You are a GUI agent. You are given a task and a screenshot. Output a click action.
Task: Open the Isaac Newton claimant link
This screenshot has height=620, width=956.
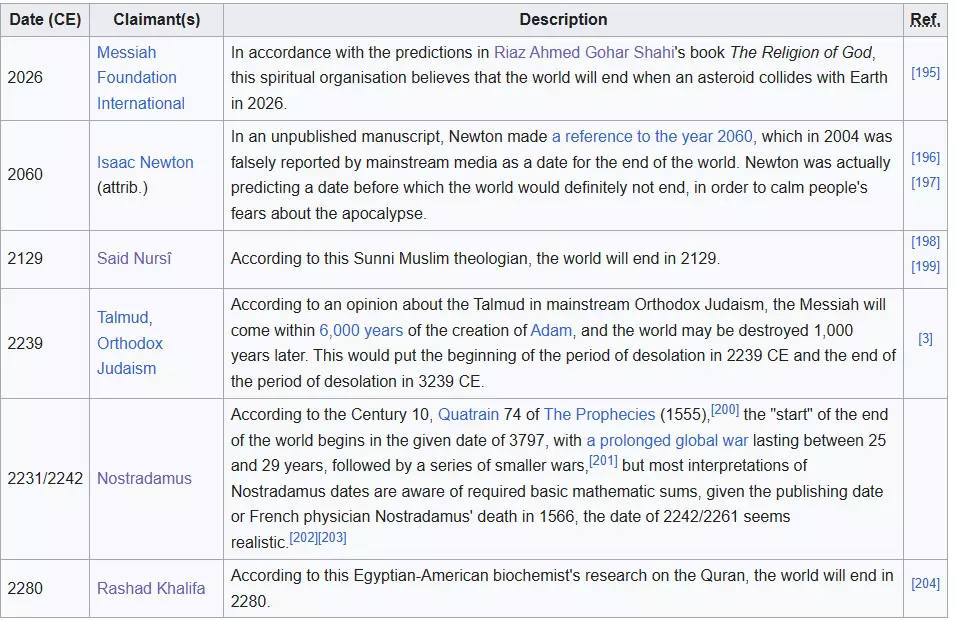(145, 162)
